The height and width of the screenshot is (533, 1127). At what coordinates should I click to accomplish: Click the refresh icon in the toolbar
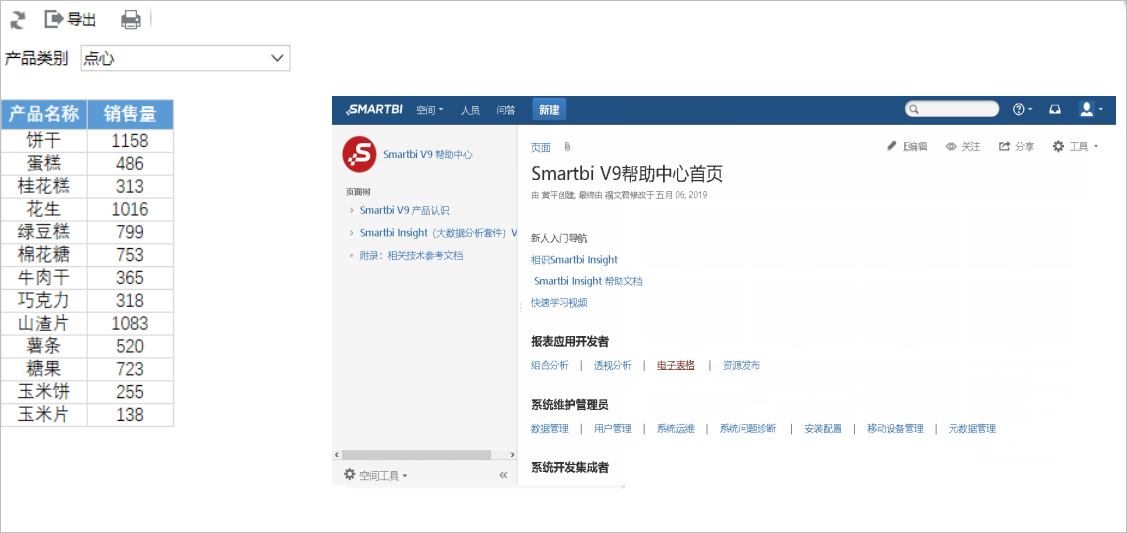coord(18,19)
